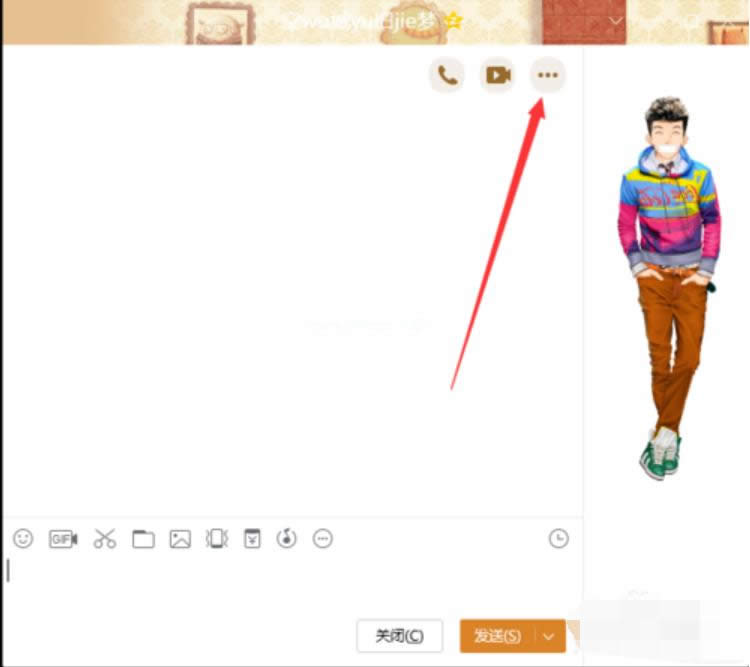Click the send file folder icon
This screenshot has width=750, height=667.
coord(143,539)
